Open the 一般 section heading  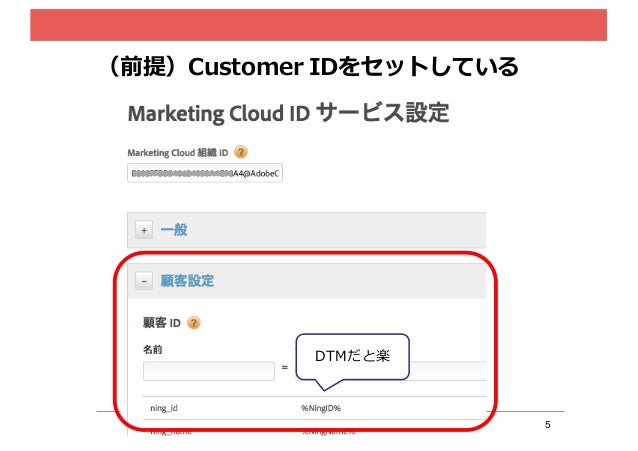174,230
